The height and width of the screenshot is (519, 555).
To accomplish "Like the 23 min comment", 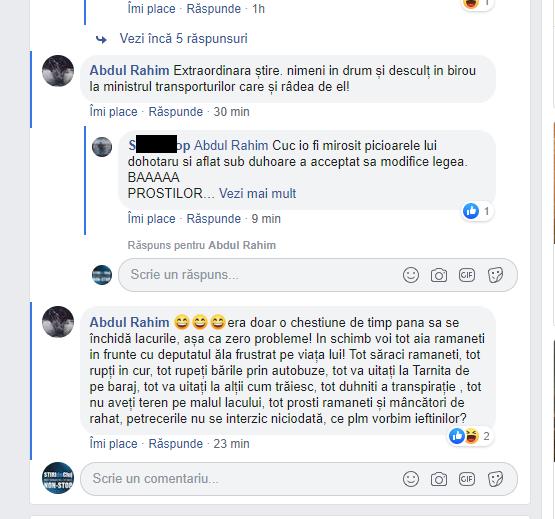I will tap(113, 444).
